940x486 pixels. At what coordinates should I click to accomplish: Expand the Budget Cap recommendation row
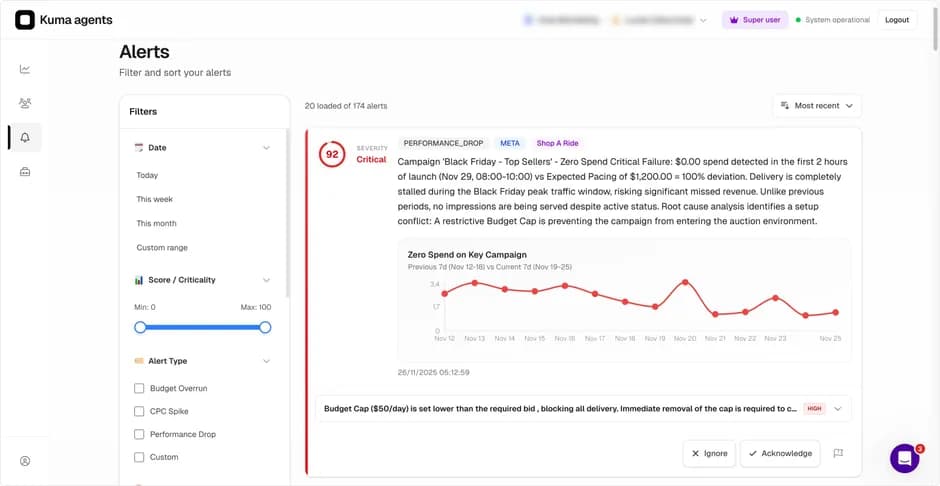point(837,408)
